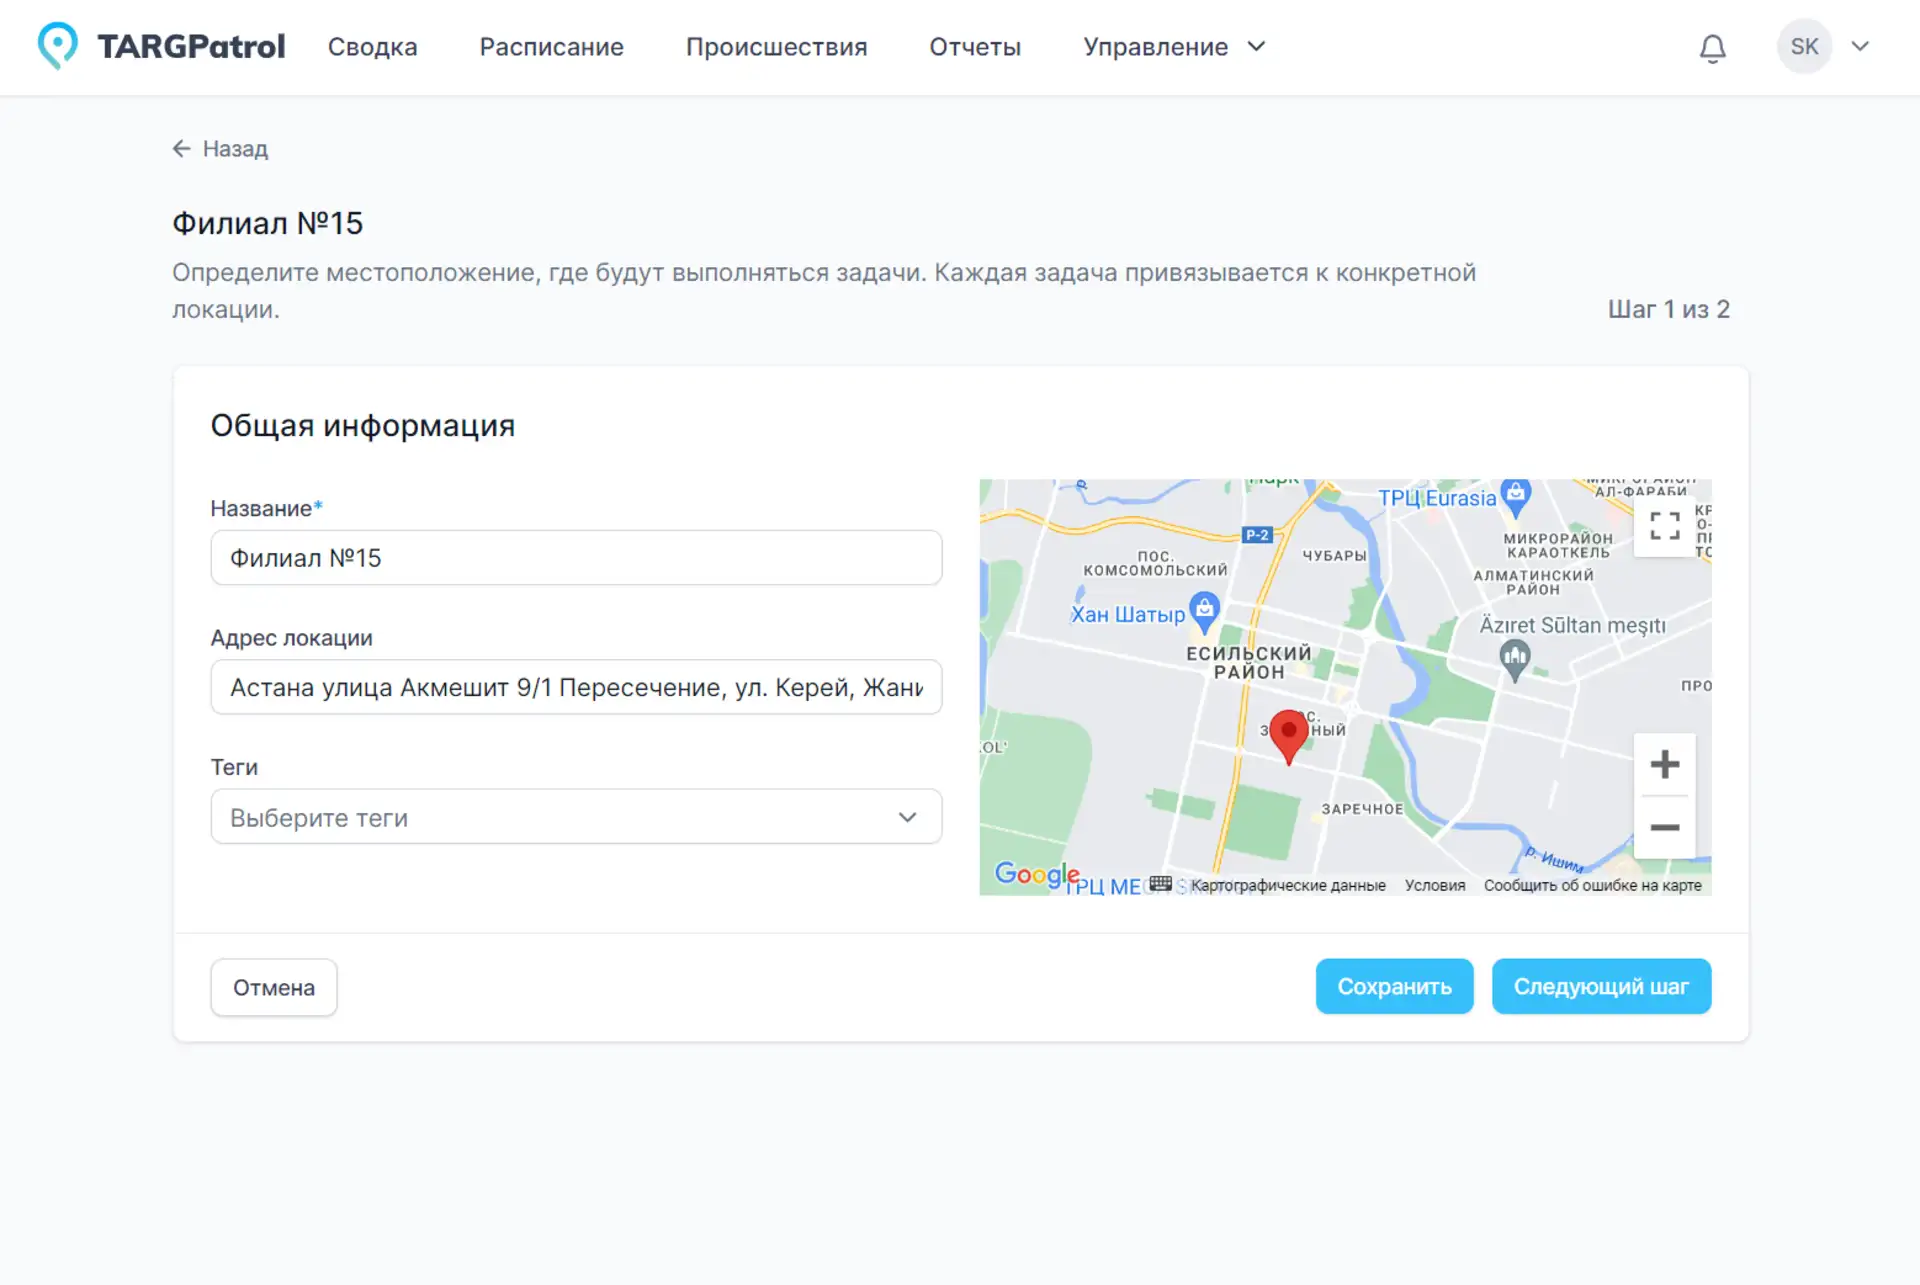The width and height of the screenshot is (1920, 1285).
Task: Click the Хан Шатыр shopping marker
Action: [x=1205, y=610]
